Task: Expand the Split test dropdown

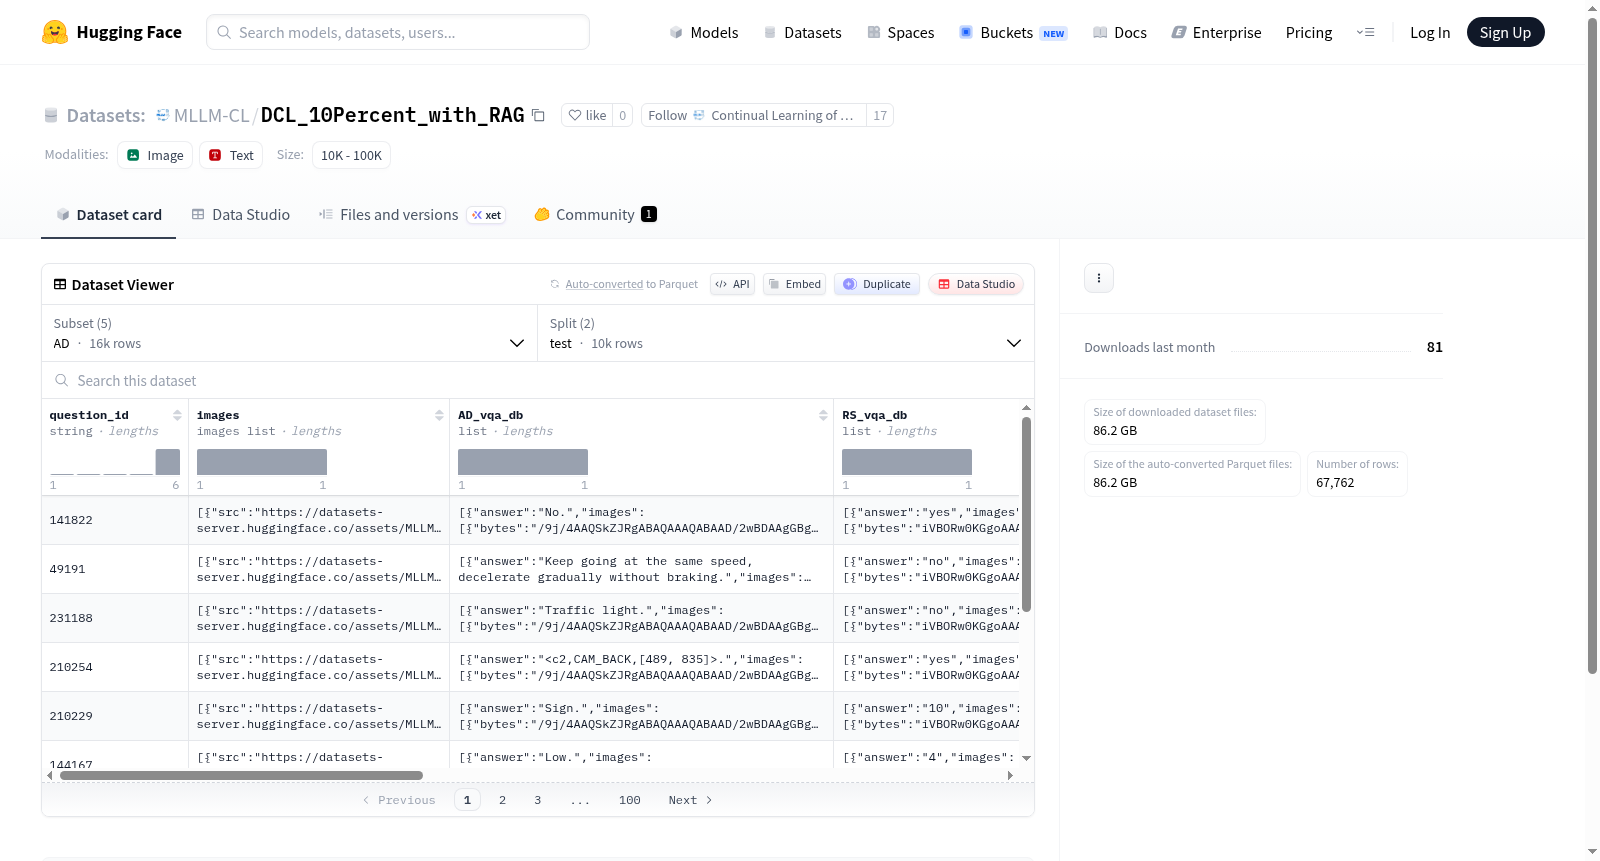Action: pos(786,333)
